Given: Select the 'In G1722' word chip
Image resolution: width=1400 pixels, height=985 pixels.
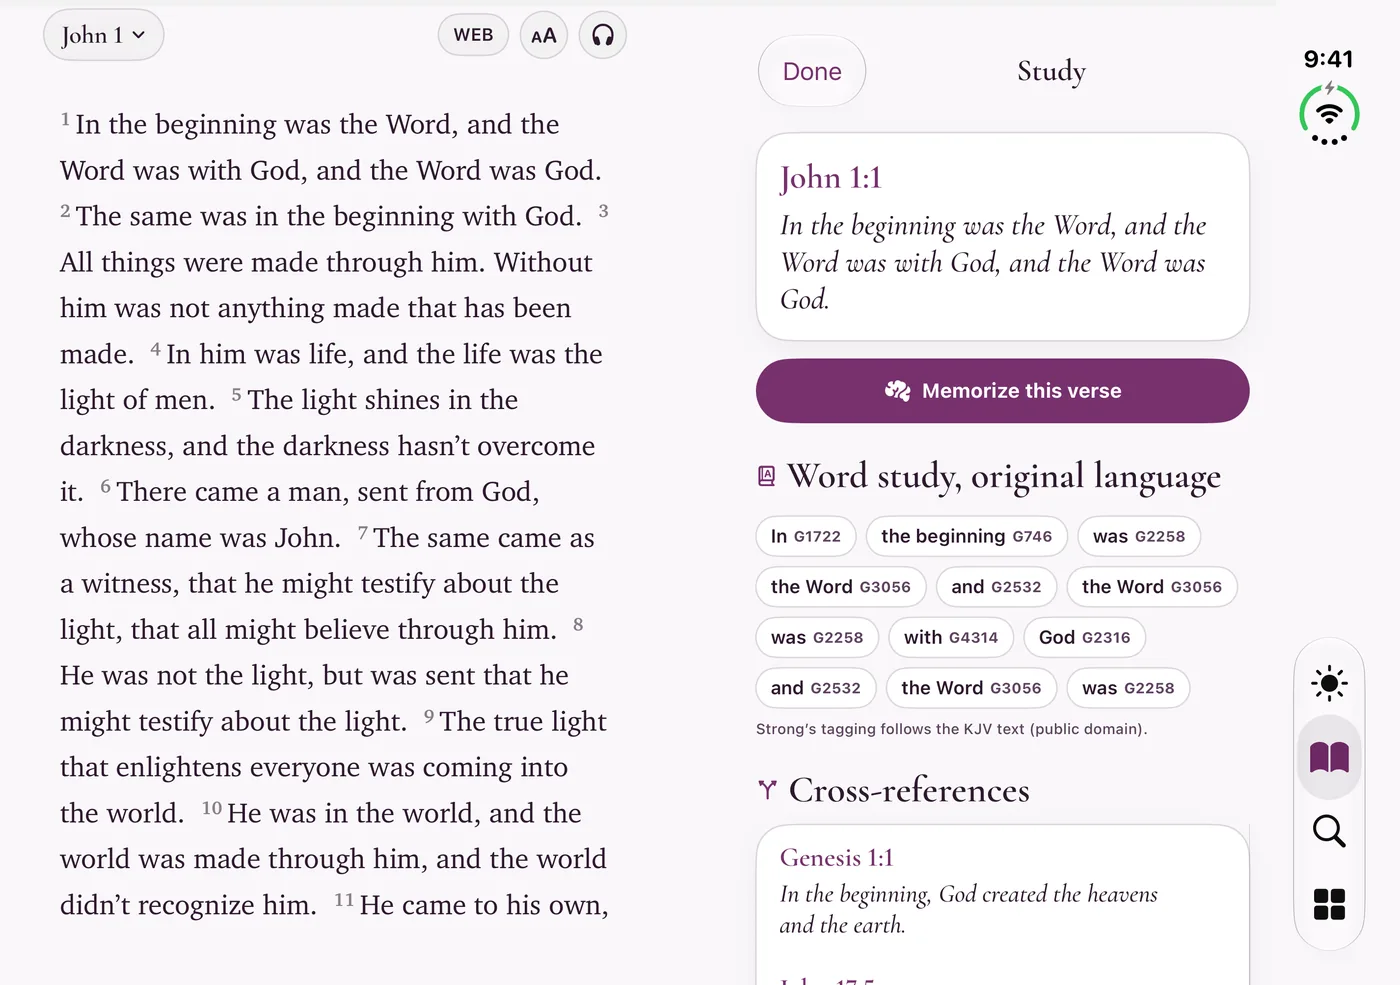Looking at the screenshot, I should click(806, 536).
